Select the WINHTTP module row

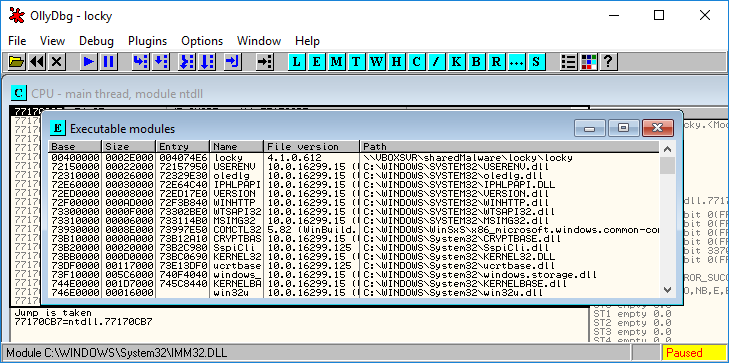(x=354, y=203)
